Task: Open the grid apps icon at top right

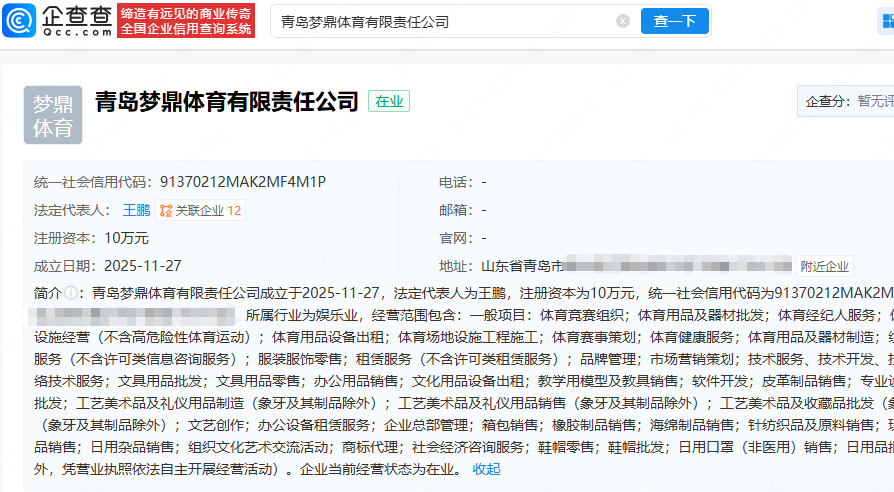Action: pyautogui.click(x=886, y=21)
